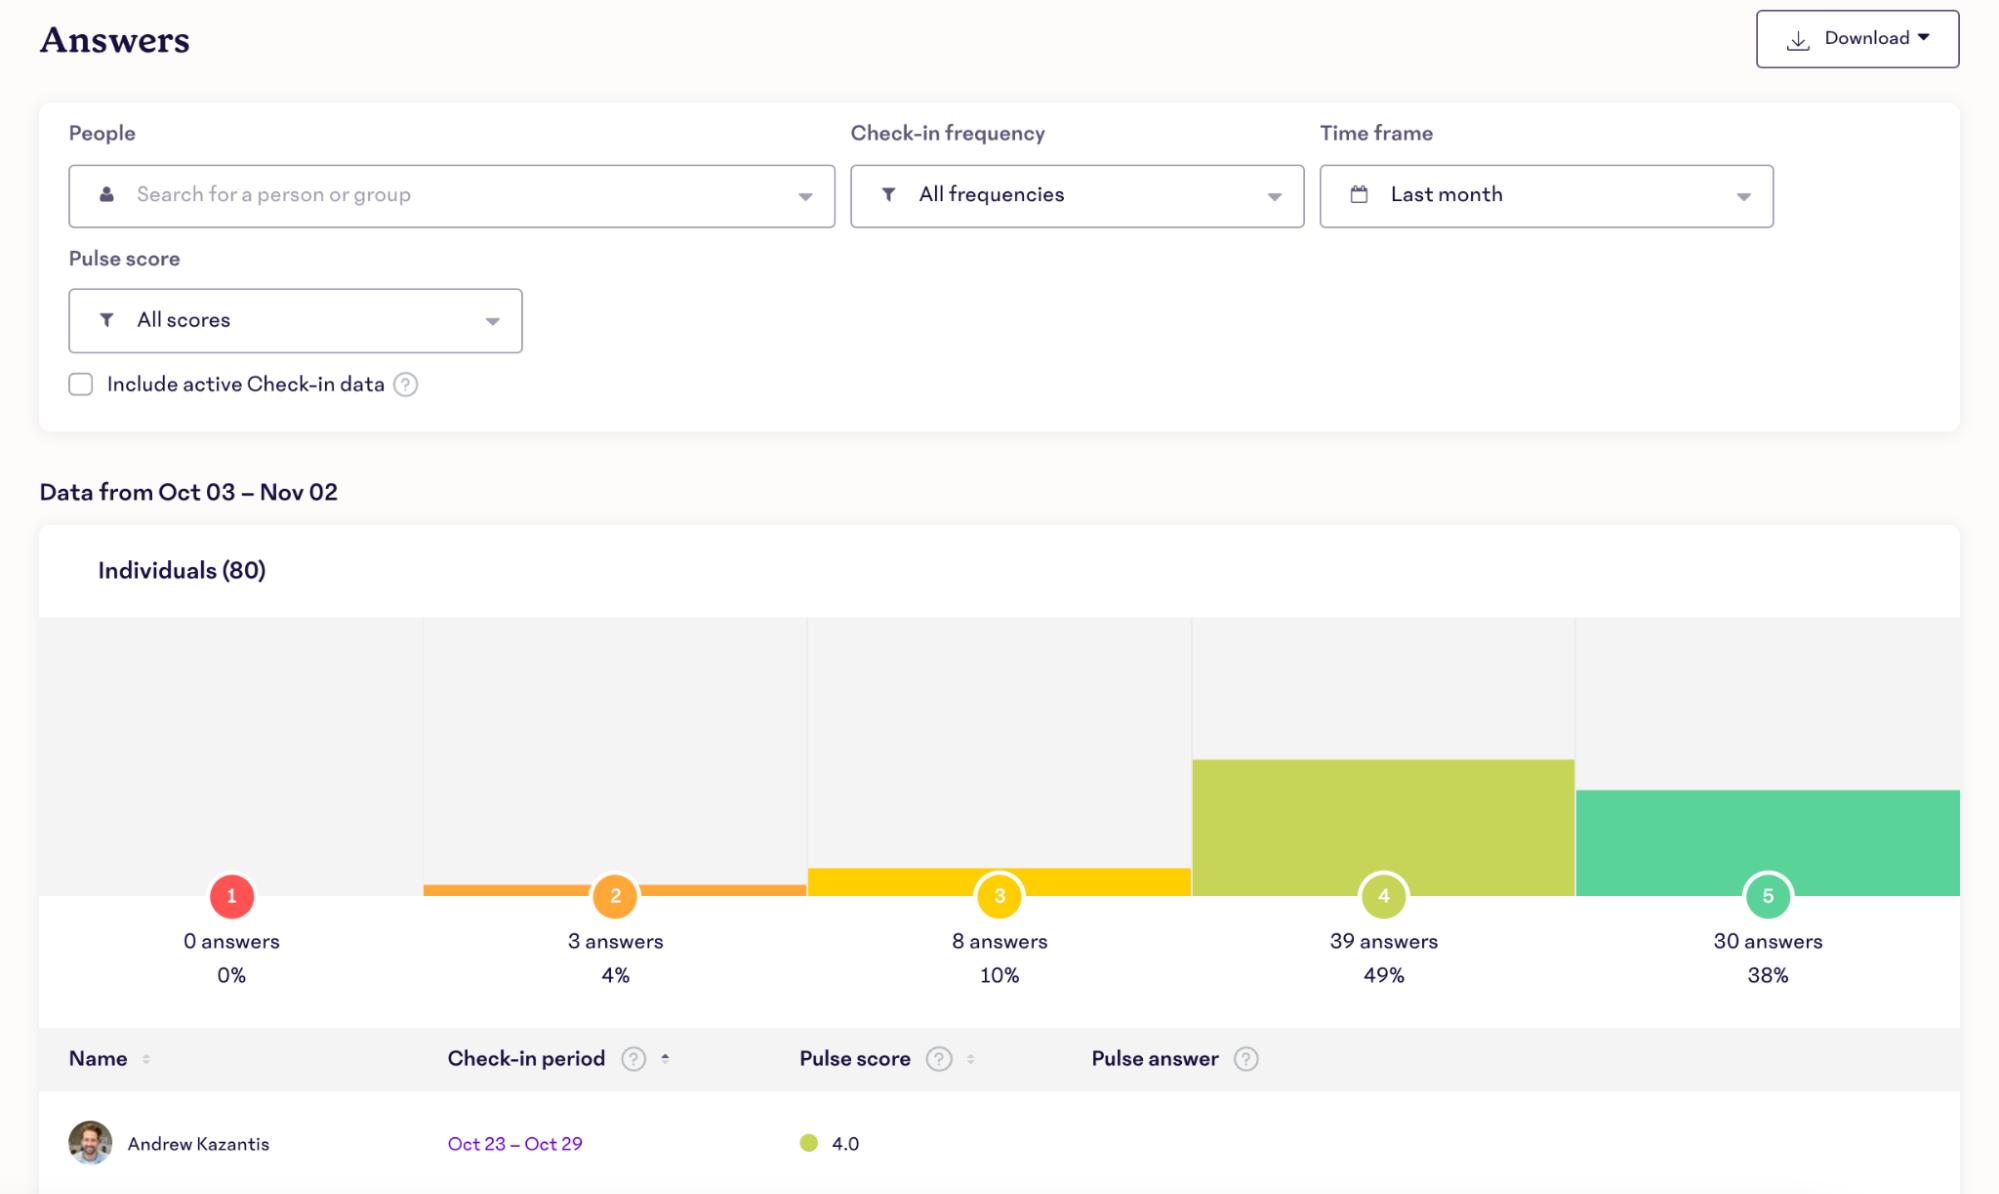Click the download icon in the Download button
Viewport: 1999px width, 1194px height.
(x=1800, y=38)
